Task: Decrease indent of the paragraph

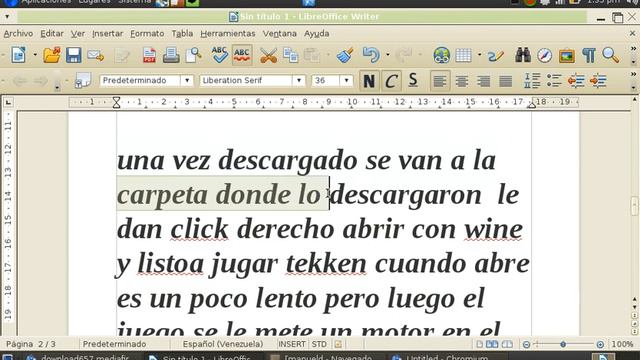Action: click(x=576, y=81)
